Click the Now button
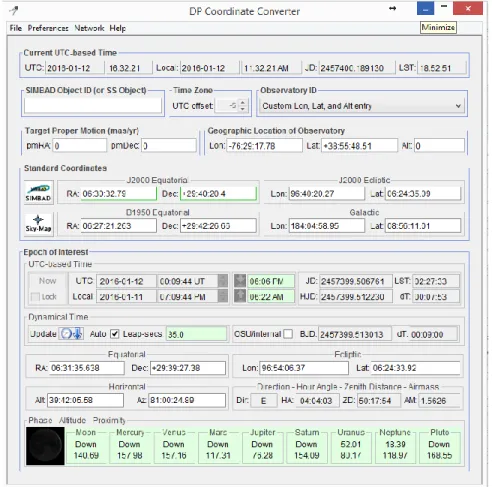492x487 pixels. 48,281
